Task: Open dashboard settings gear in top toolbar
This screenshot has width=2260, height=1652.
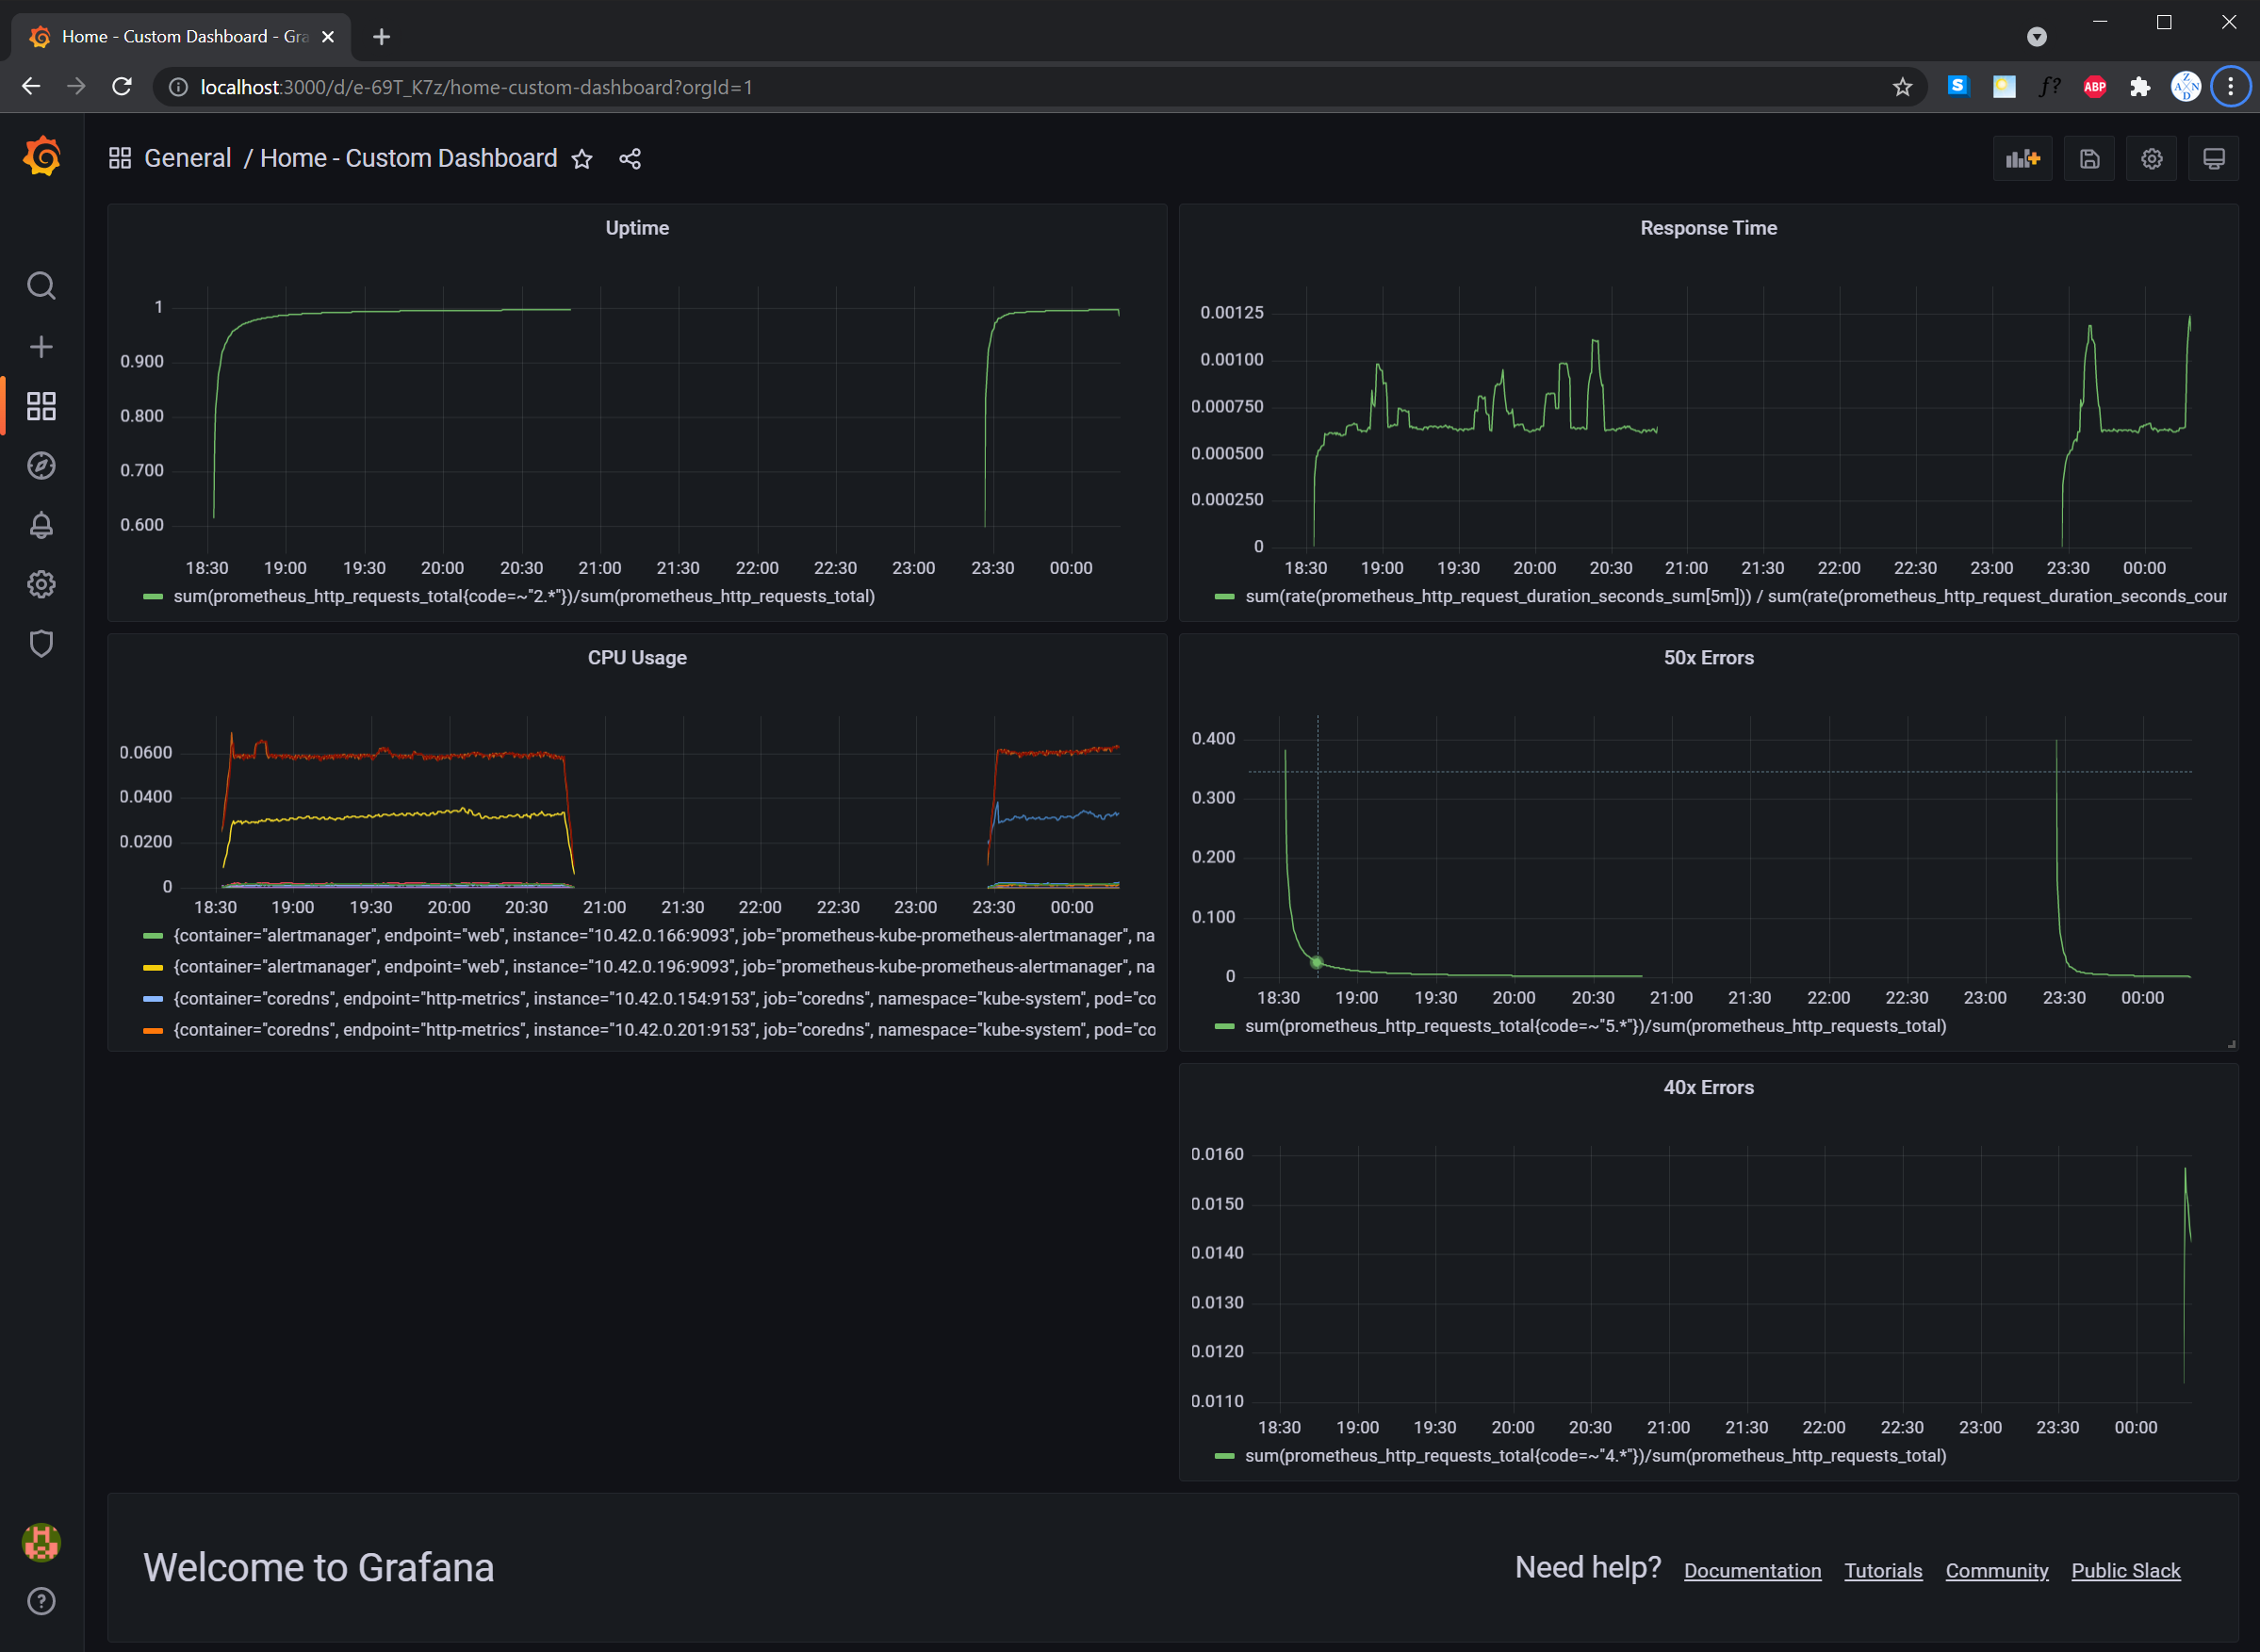Action: coord(2151,159)
